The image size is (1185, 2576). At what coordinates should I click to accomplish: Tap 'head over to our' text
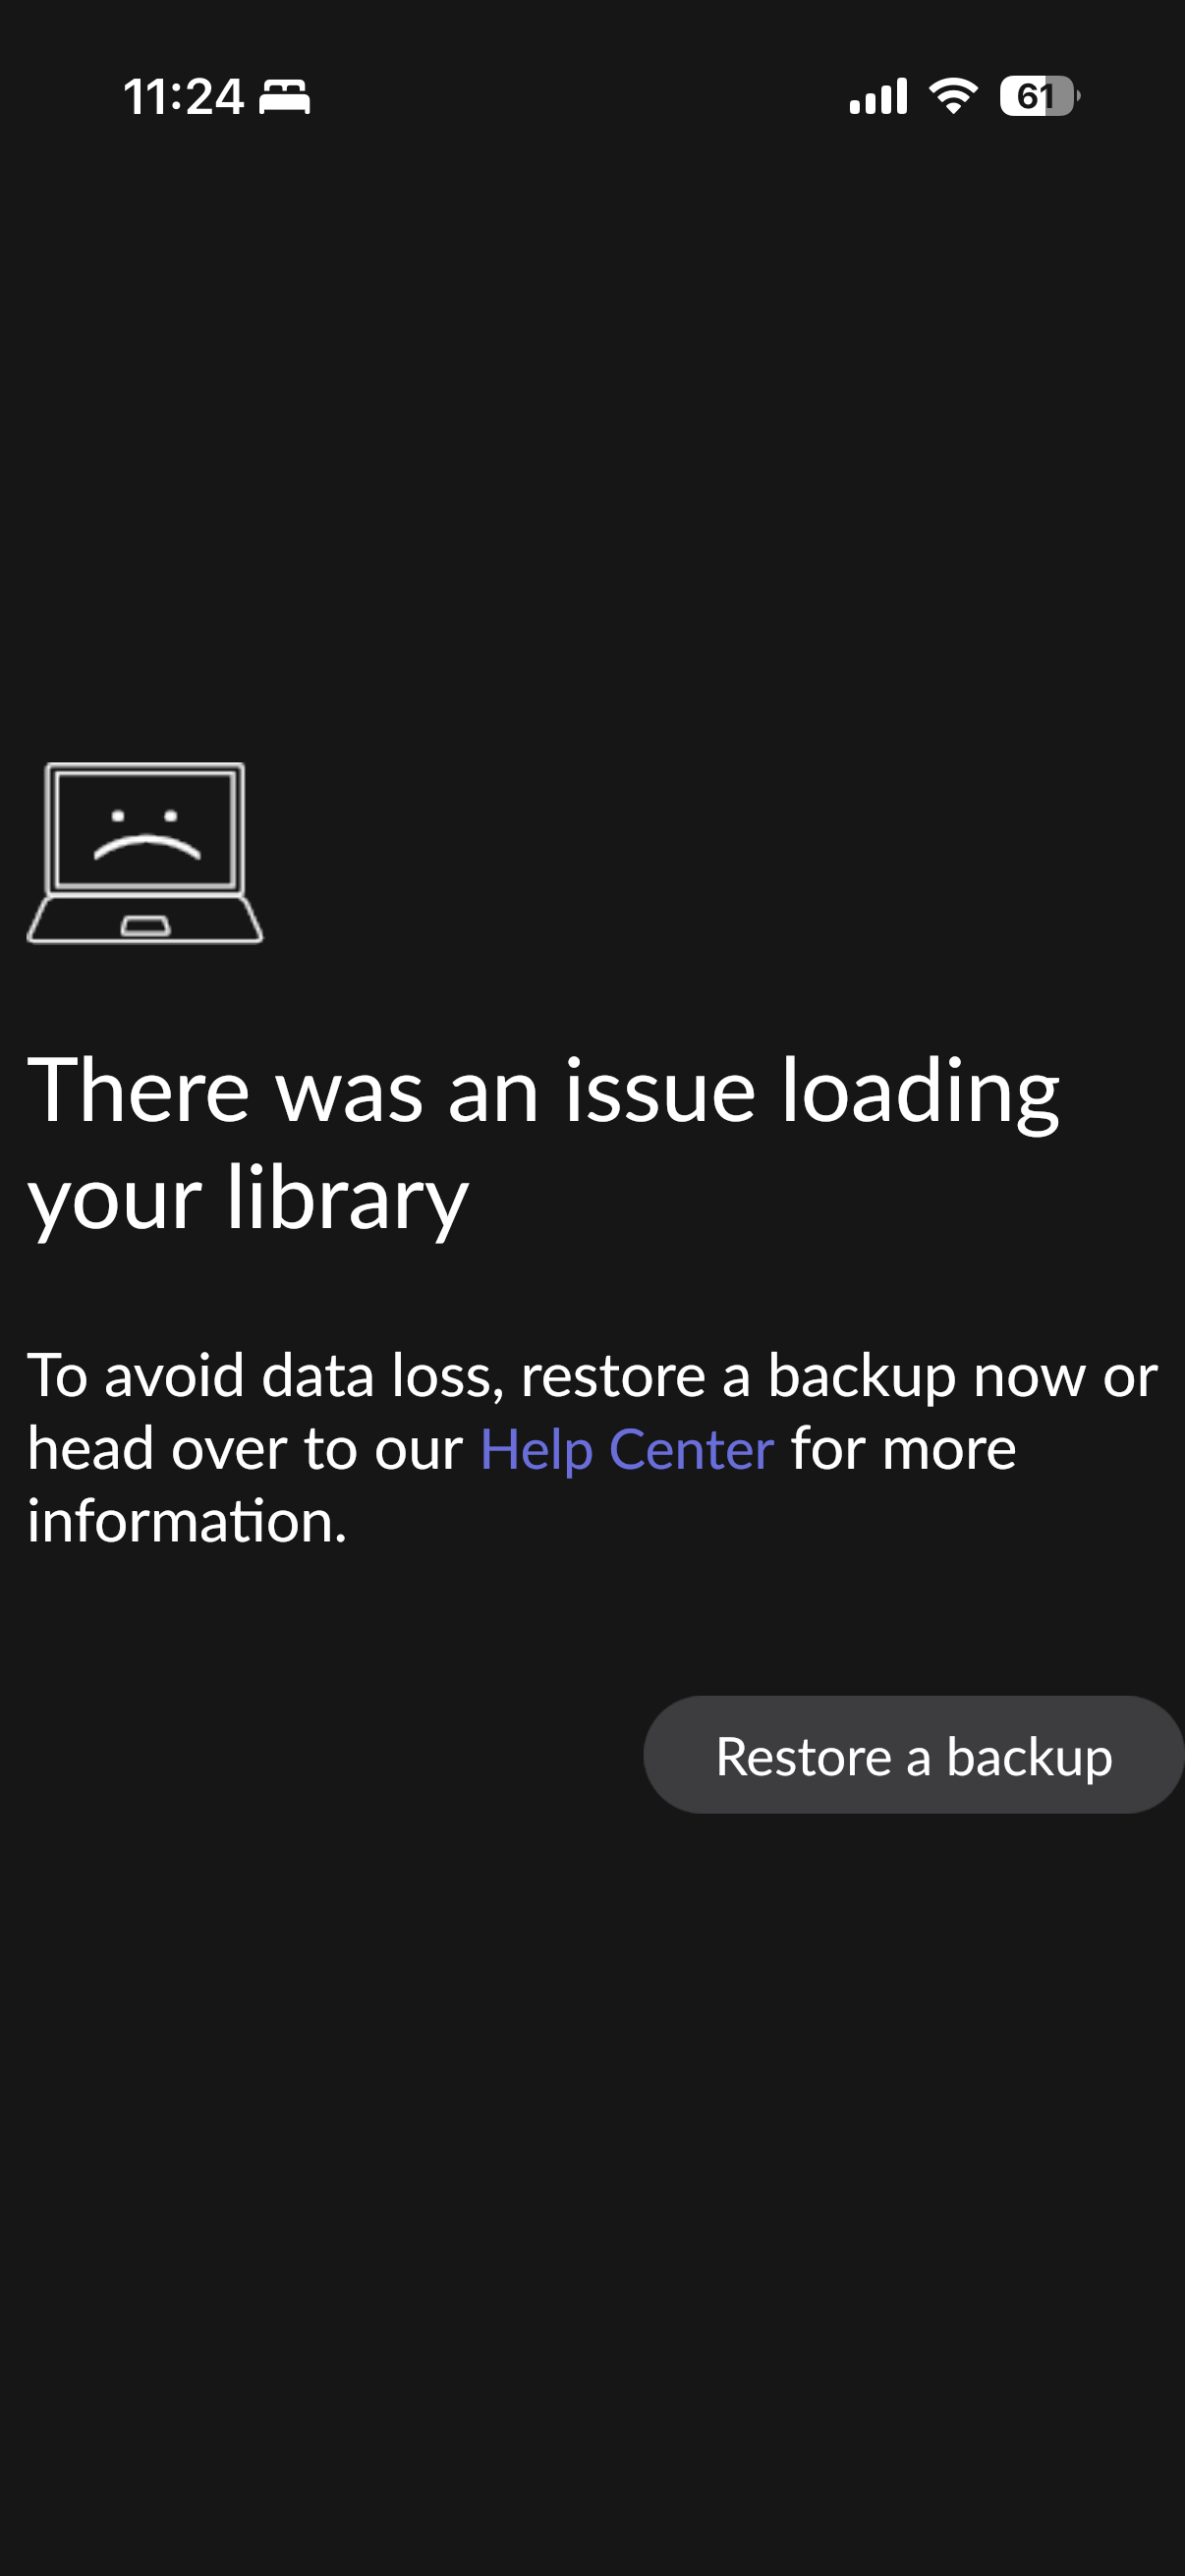point(245,1449)
